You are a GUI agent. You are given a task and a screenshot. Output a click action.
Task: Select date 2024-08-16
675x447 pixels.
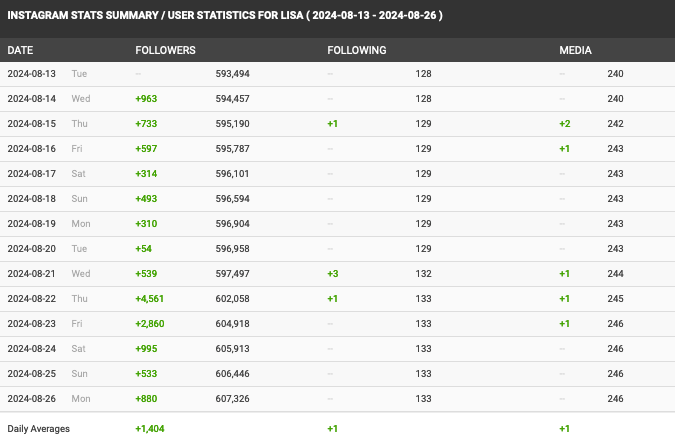point(31,149)
